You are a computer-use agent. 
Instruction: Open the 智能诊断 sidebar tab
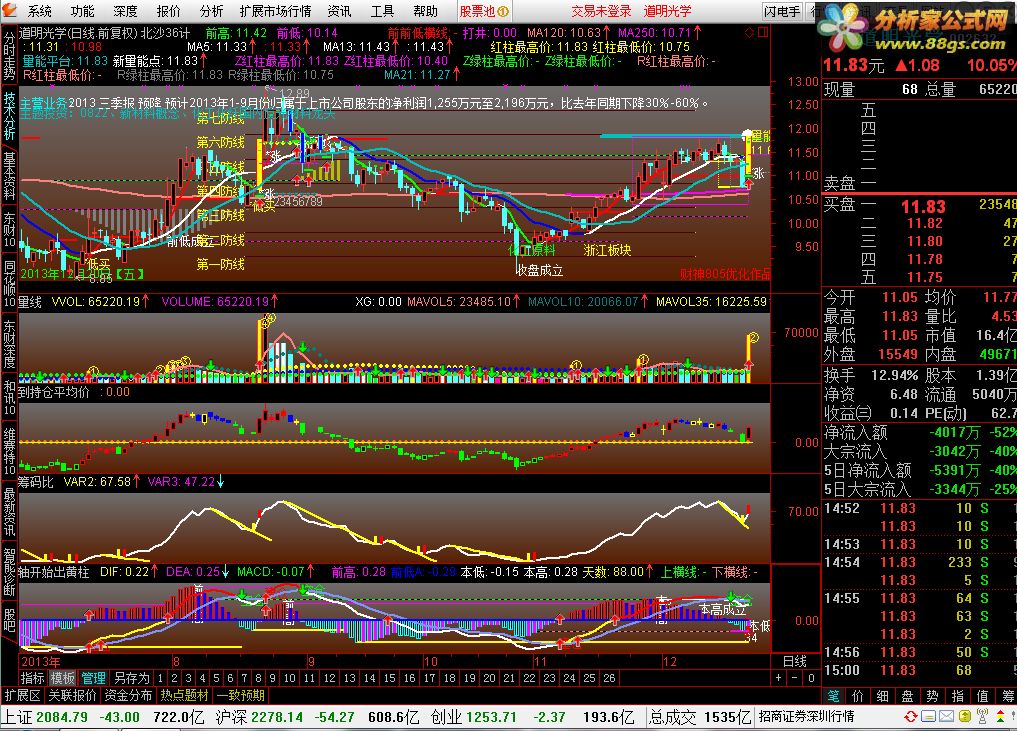[x=9, y=571]
